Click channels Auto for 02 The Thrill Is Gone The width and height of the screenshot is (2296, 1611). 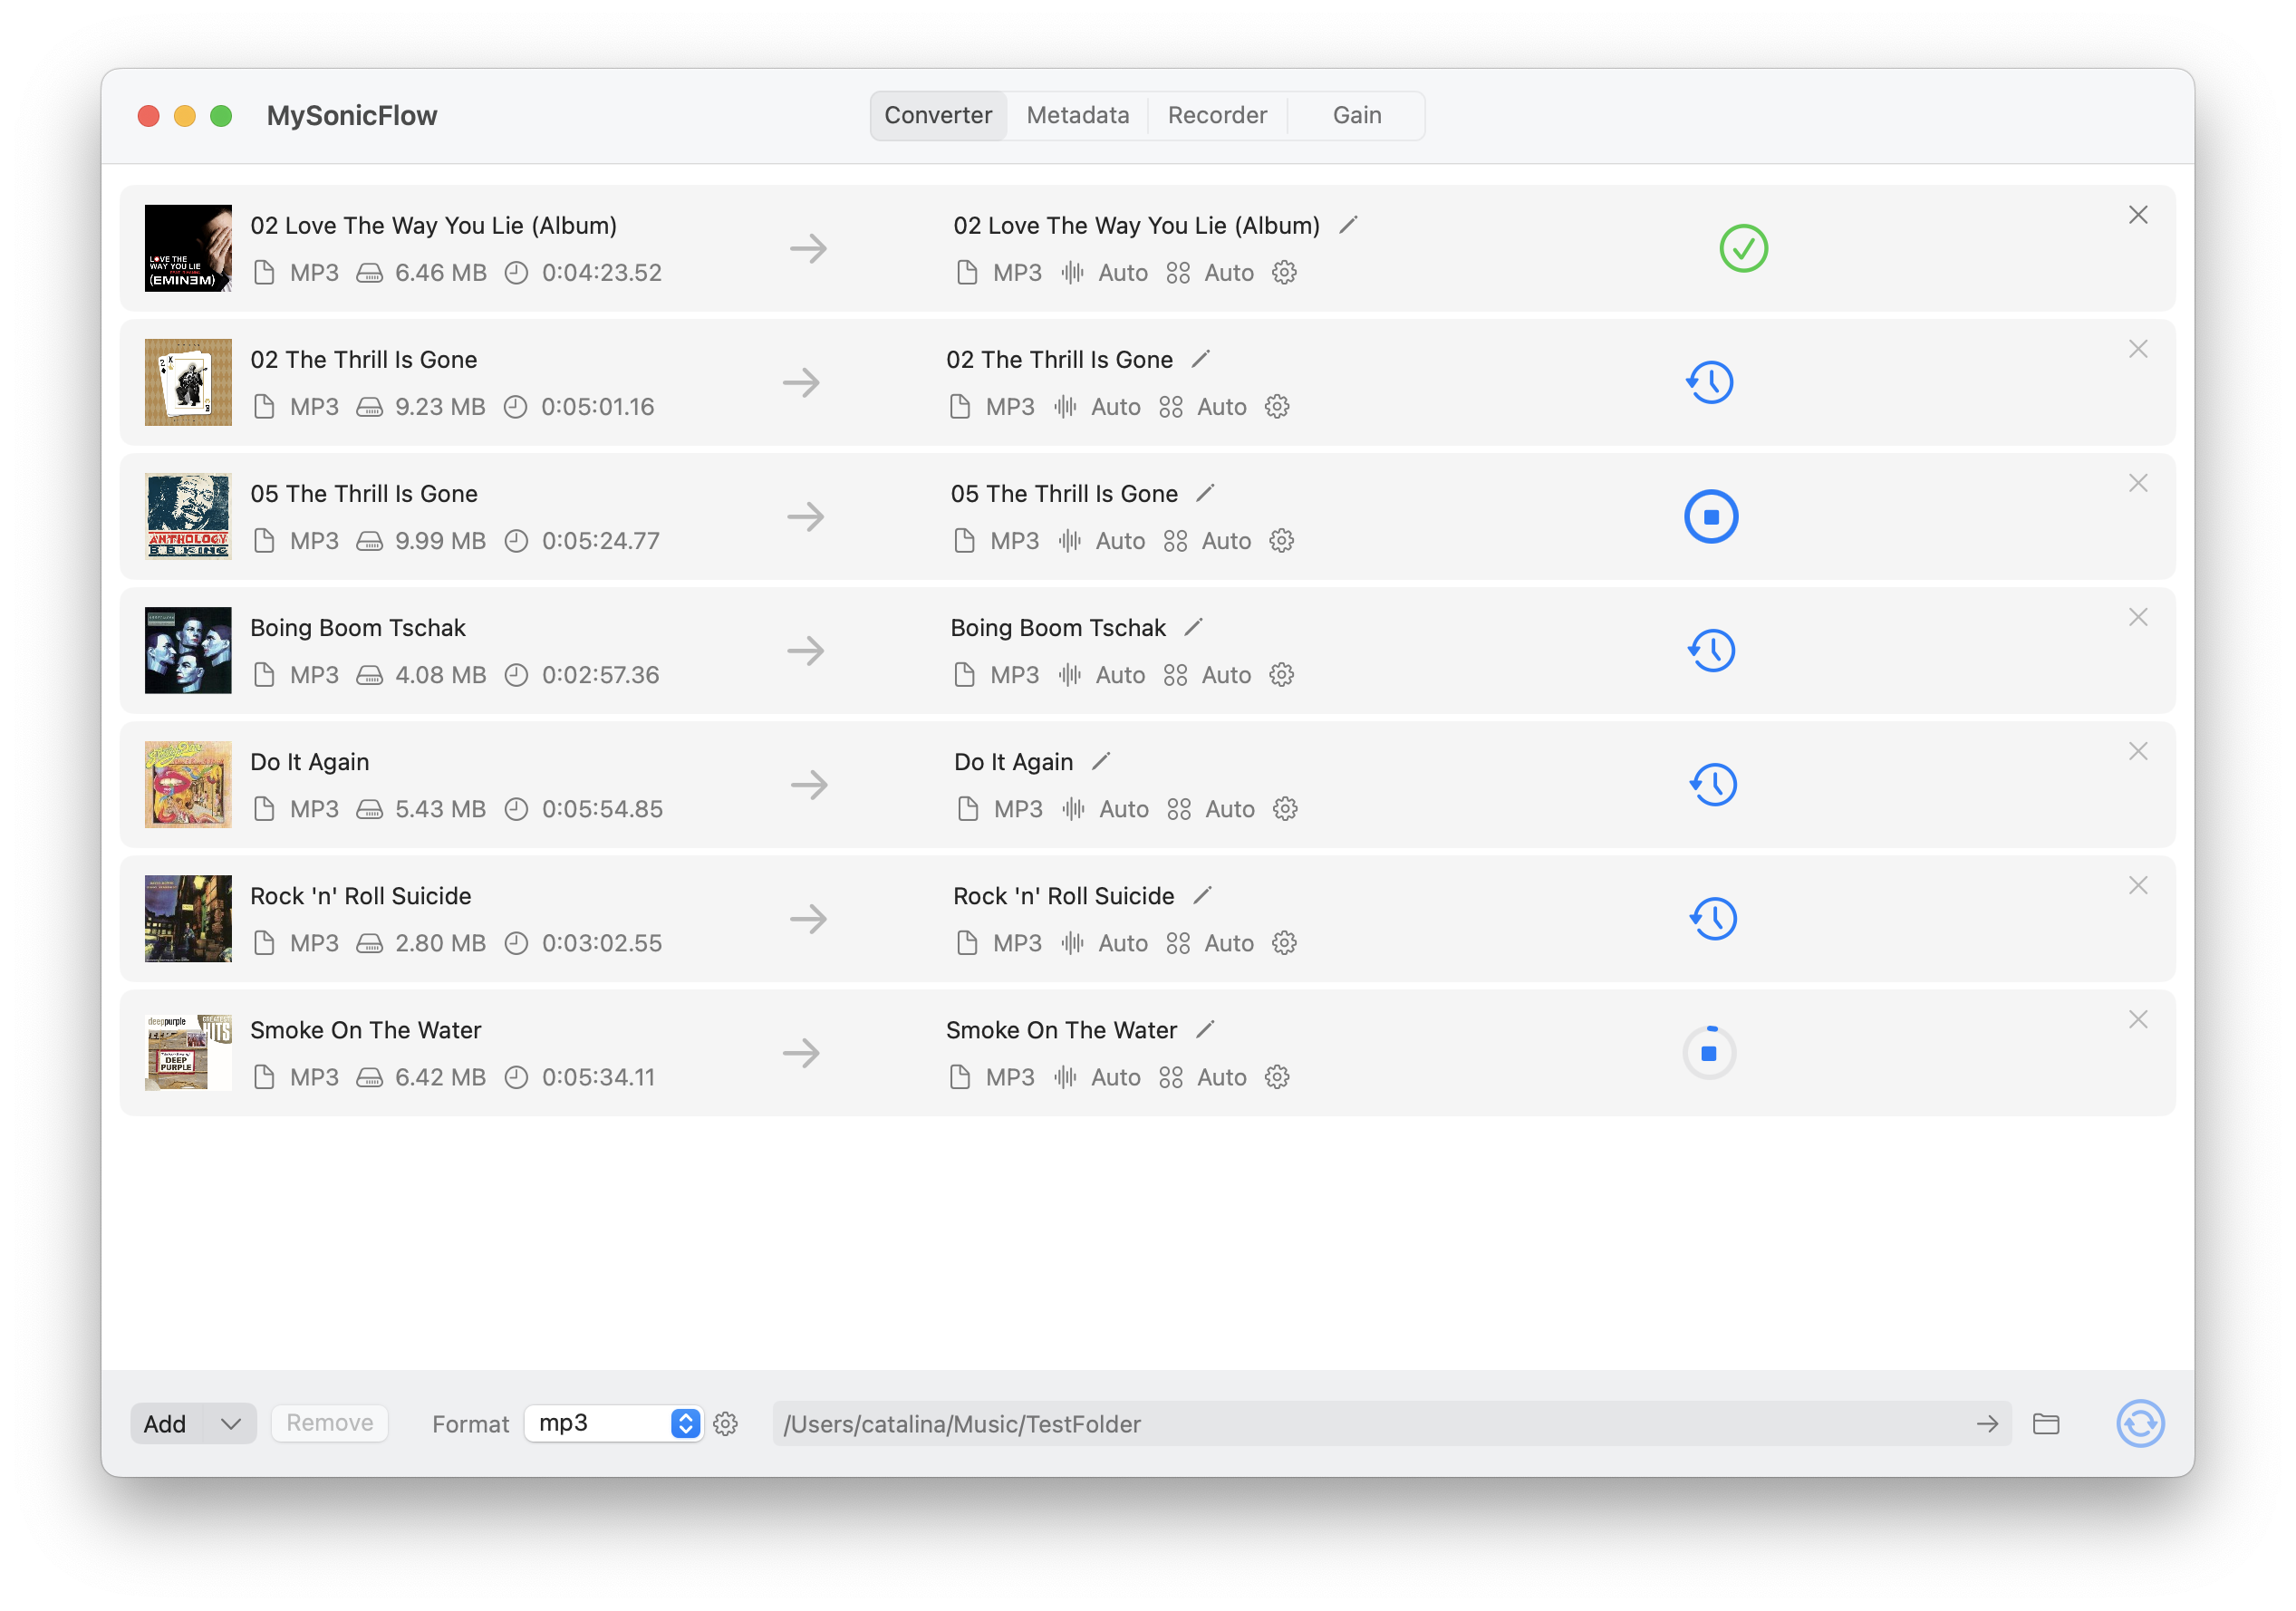click(x=1222, y=407)
